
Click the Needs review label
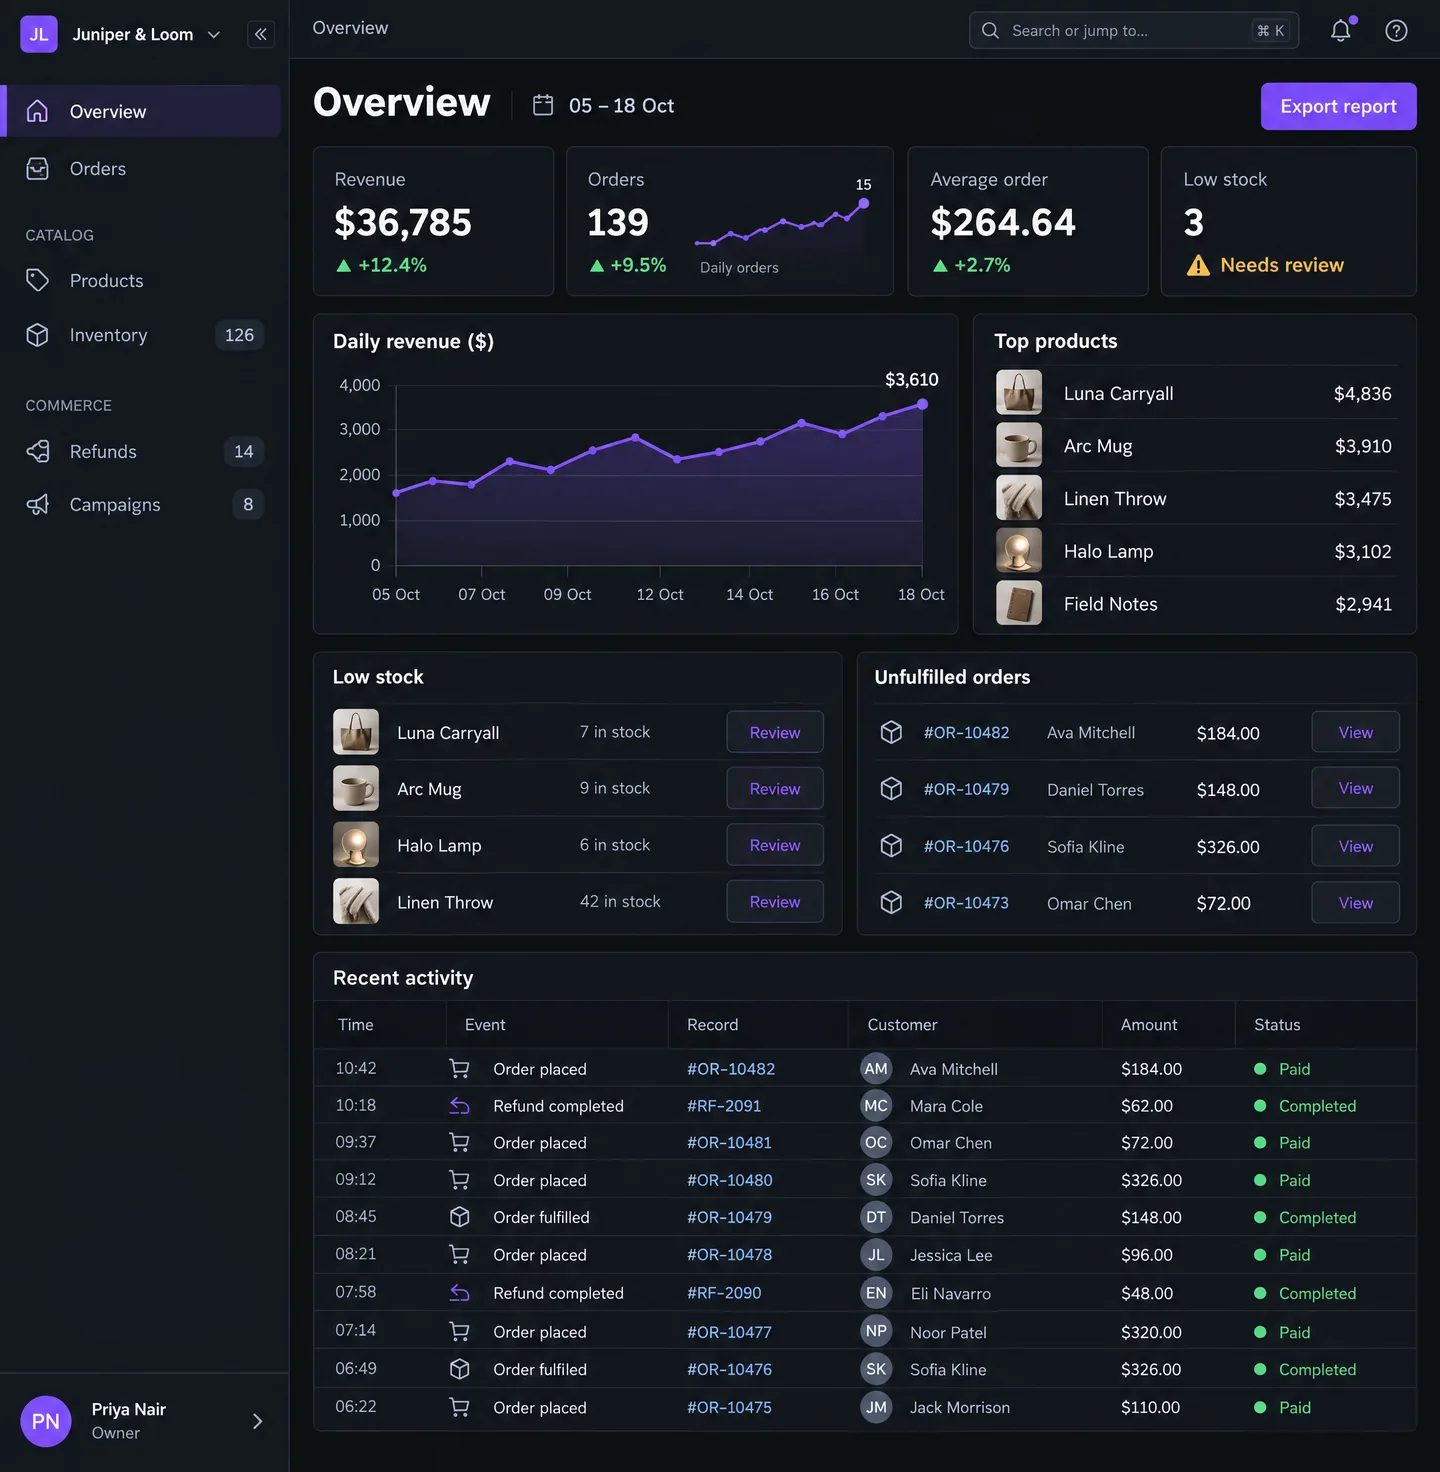click(x=1282, y=265)
